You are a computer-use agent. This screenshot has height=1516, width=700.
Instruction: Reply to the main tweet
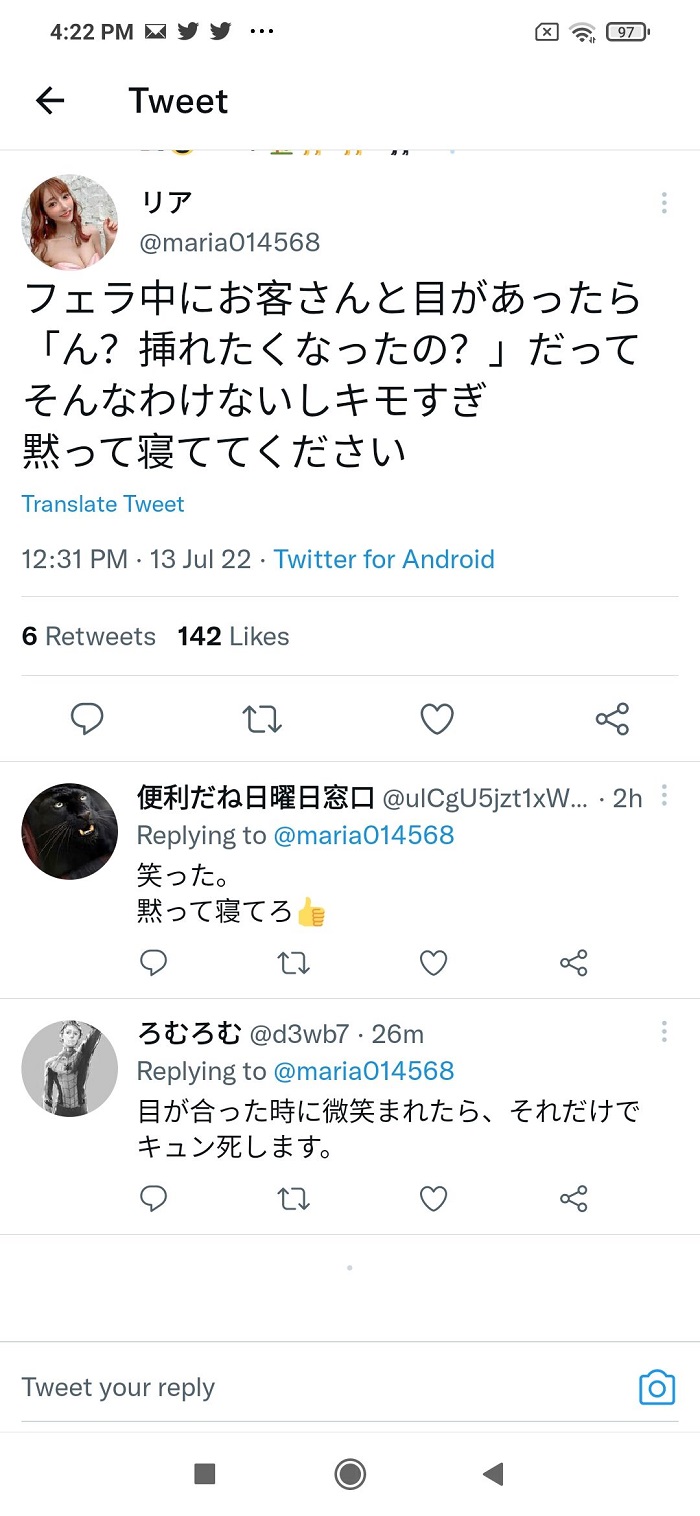(x=88, y=719)
